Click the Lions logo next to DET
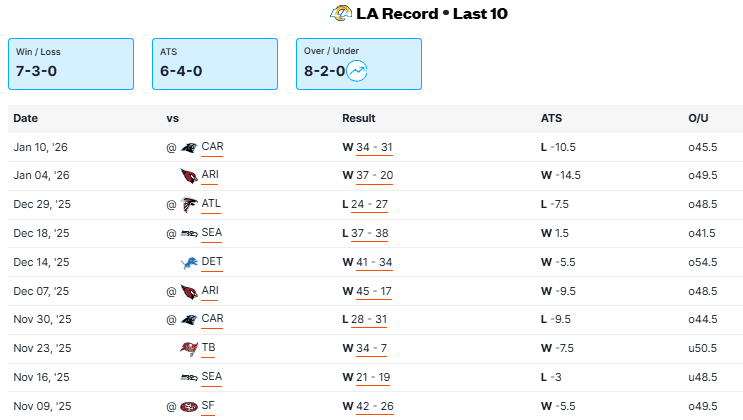Screen dimensions: 743x420 tap(188, 263)
